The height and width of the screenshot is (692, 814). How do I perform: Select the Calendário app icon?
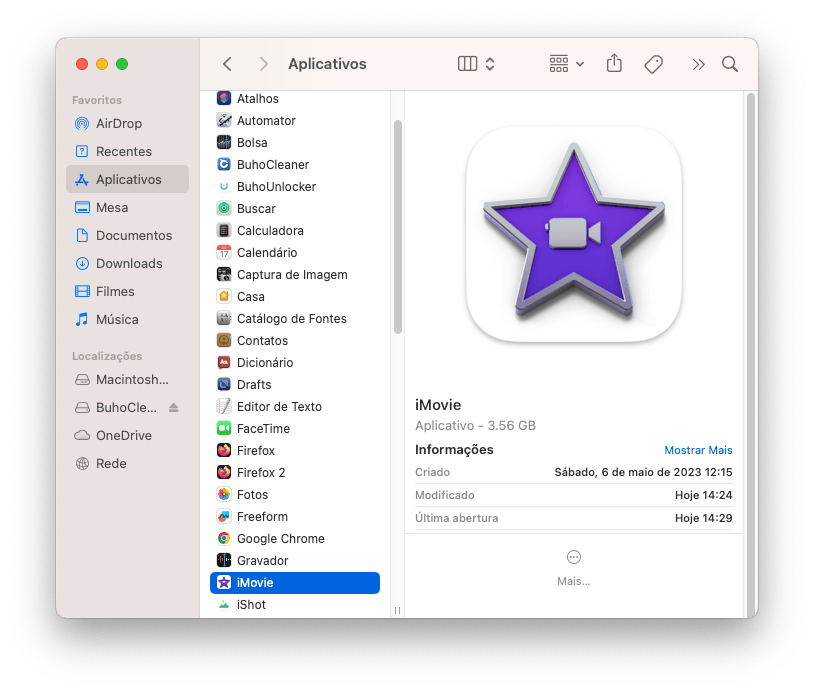pos(224,252)
